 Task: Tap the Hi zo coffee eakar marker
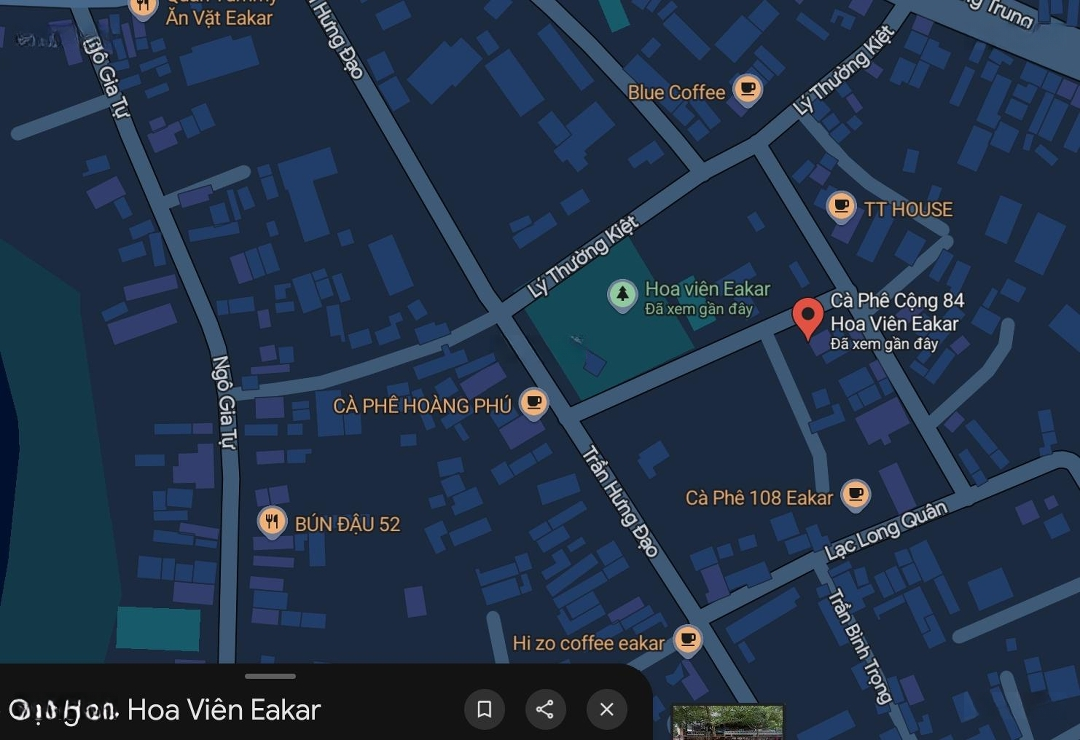(687, 641)
